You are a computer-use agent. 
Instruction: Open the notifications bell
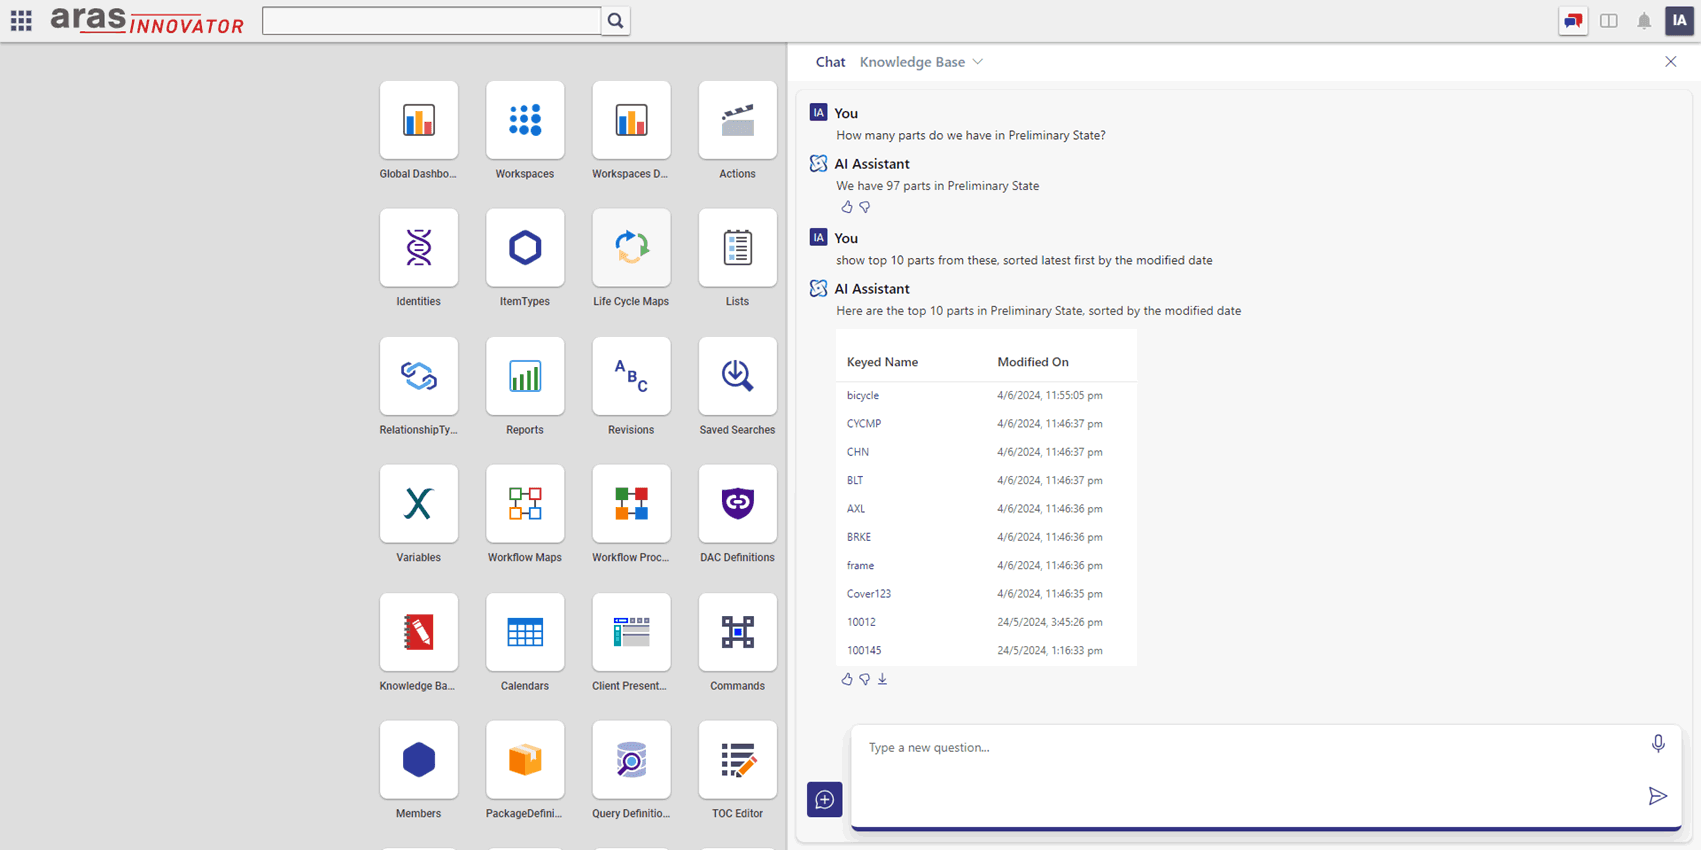point(1644,20)
